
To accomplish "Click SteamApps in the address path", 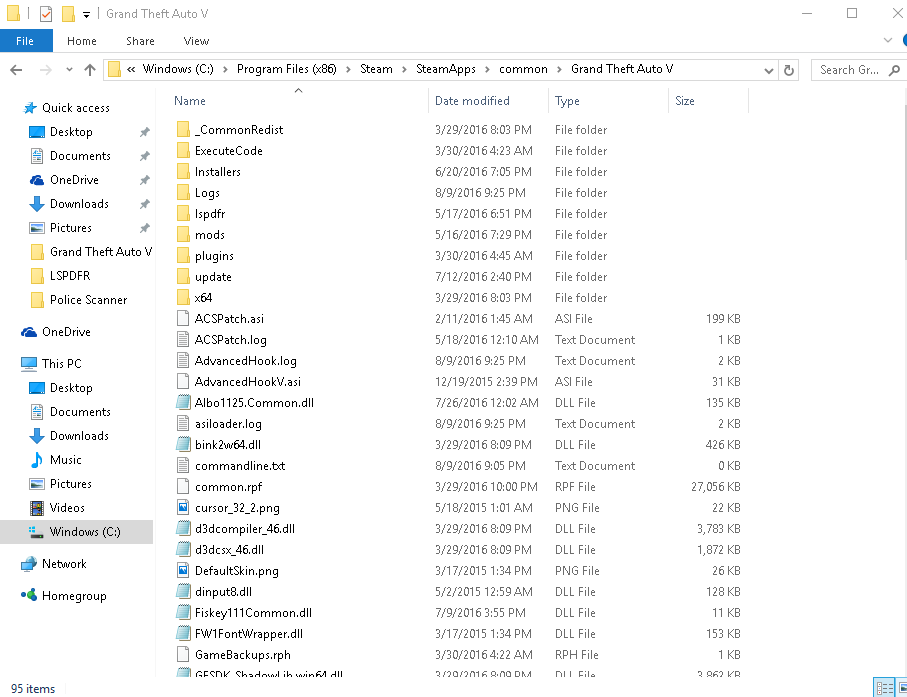I will tap(445, 69).
